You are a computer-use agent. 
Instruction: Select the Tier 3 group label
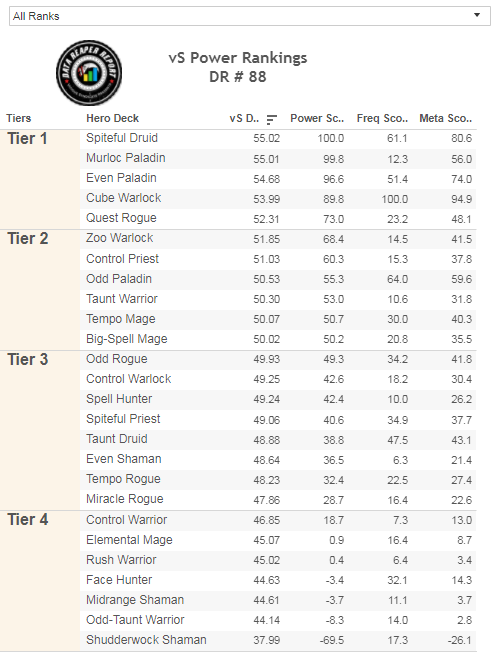(x=28, y=360)
